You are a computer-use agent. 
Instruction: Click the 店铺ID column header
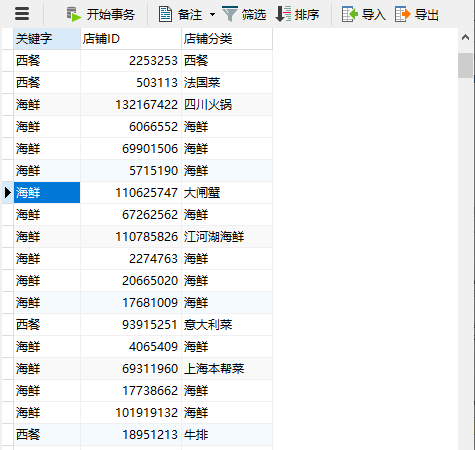coord(131,39)
